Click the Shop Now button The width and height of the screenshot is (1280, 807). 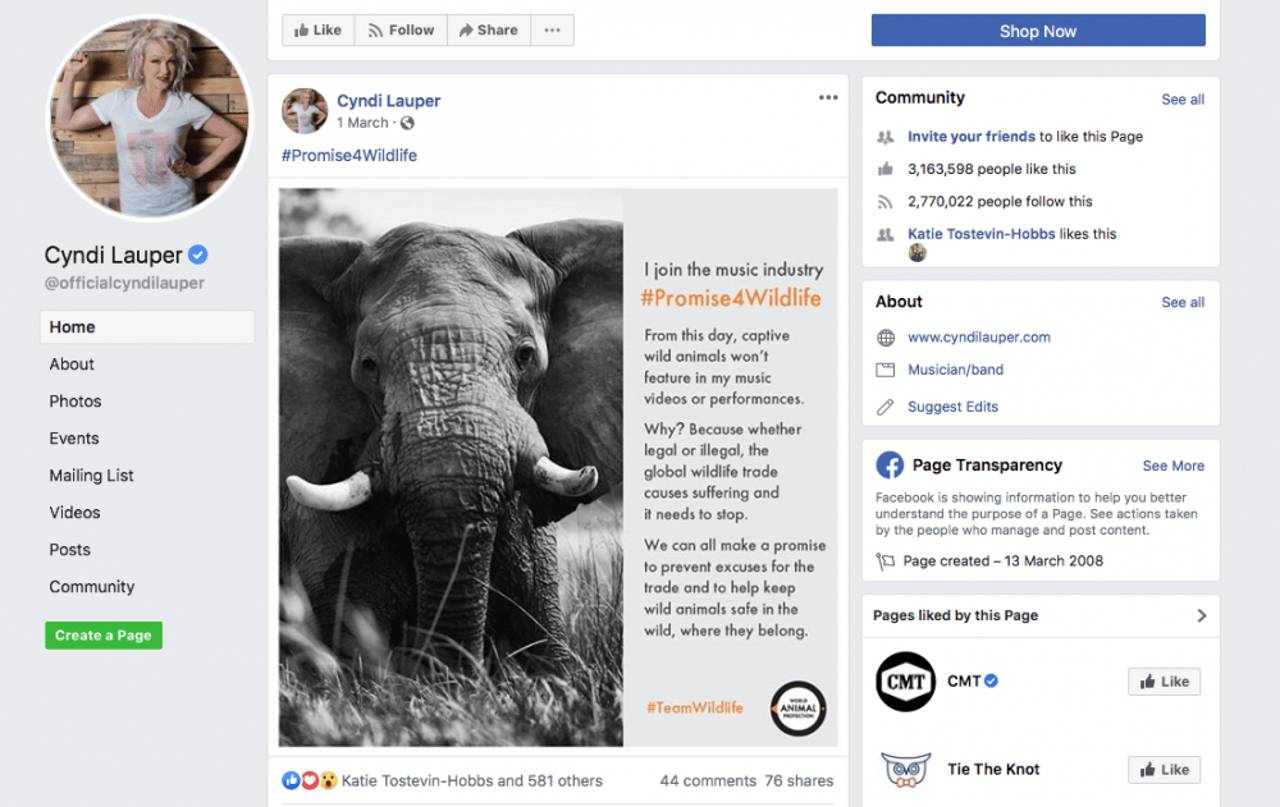(x=1038, y=30)
